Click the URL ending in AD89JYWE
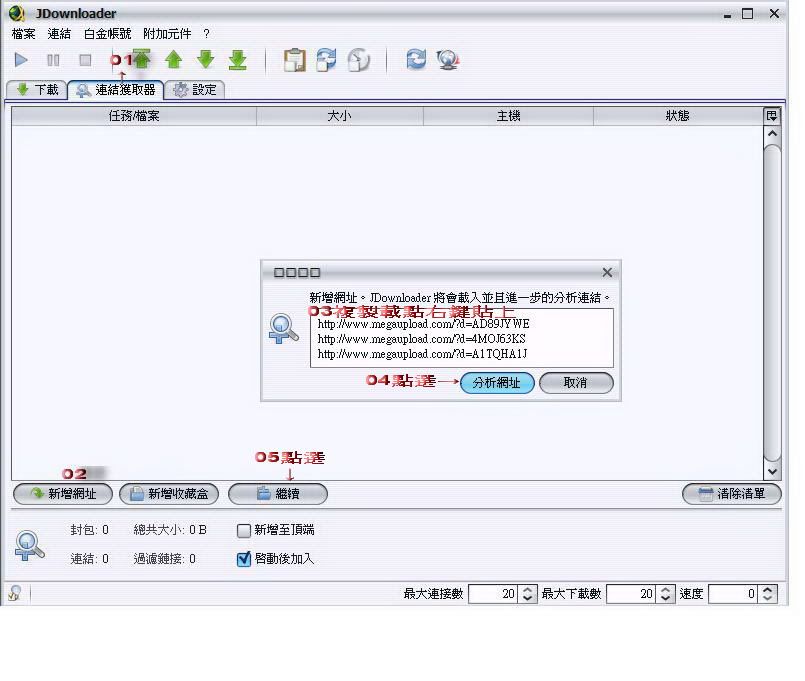Screen dimensions: 805x681 coord(424,324)
